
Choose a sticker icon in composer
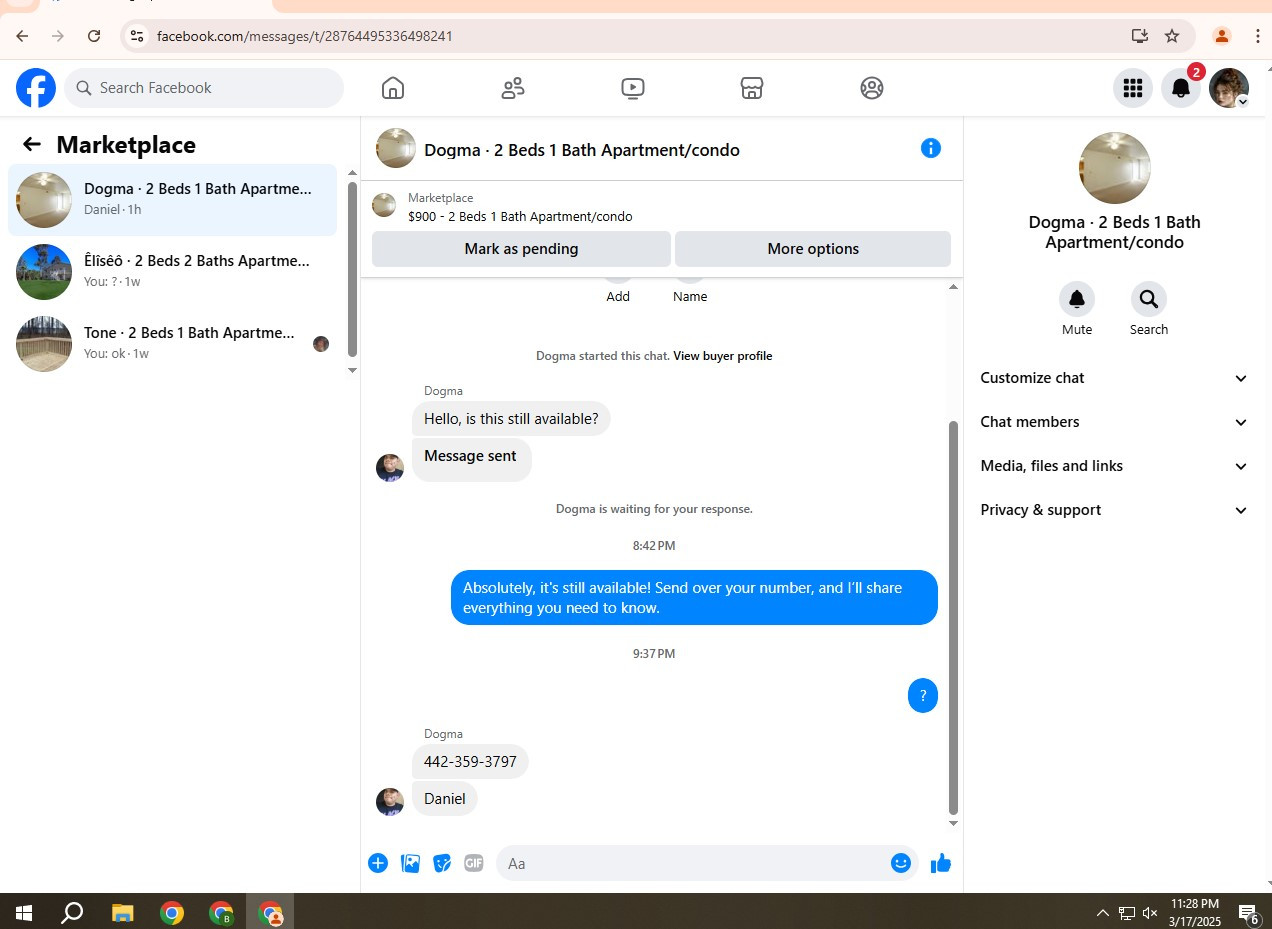click(x=442, y=863)
